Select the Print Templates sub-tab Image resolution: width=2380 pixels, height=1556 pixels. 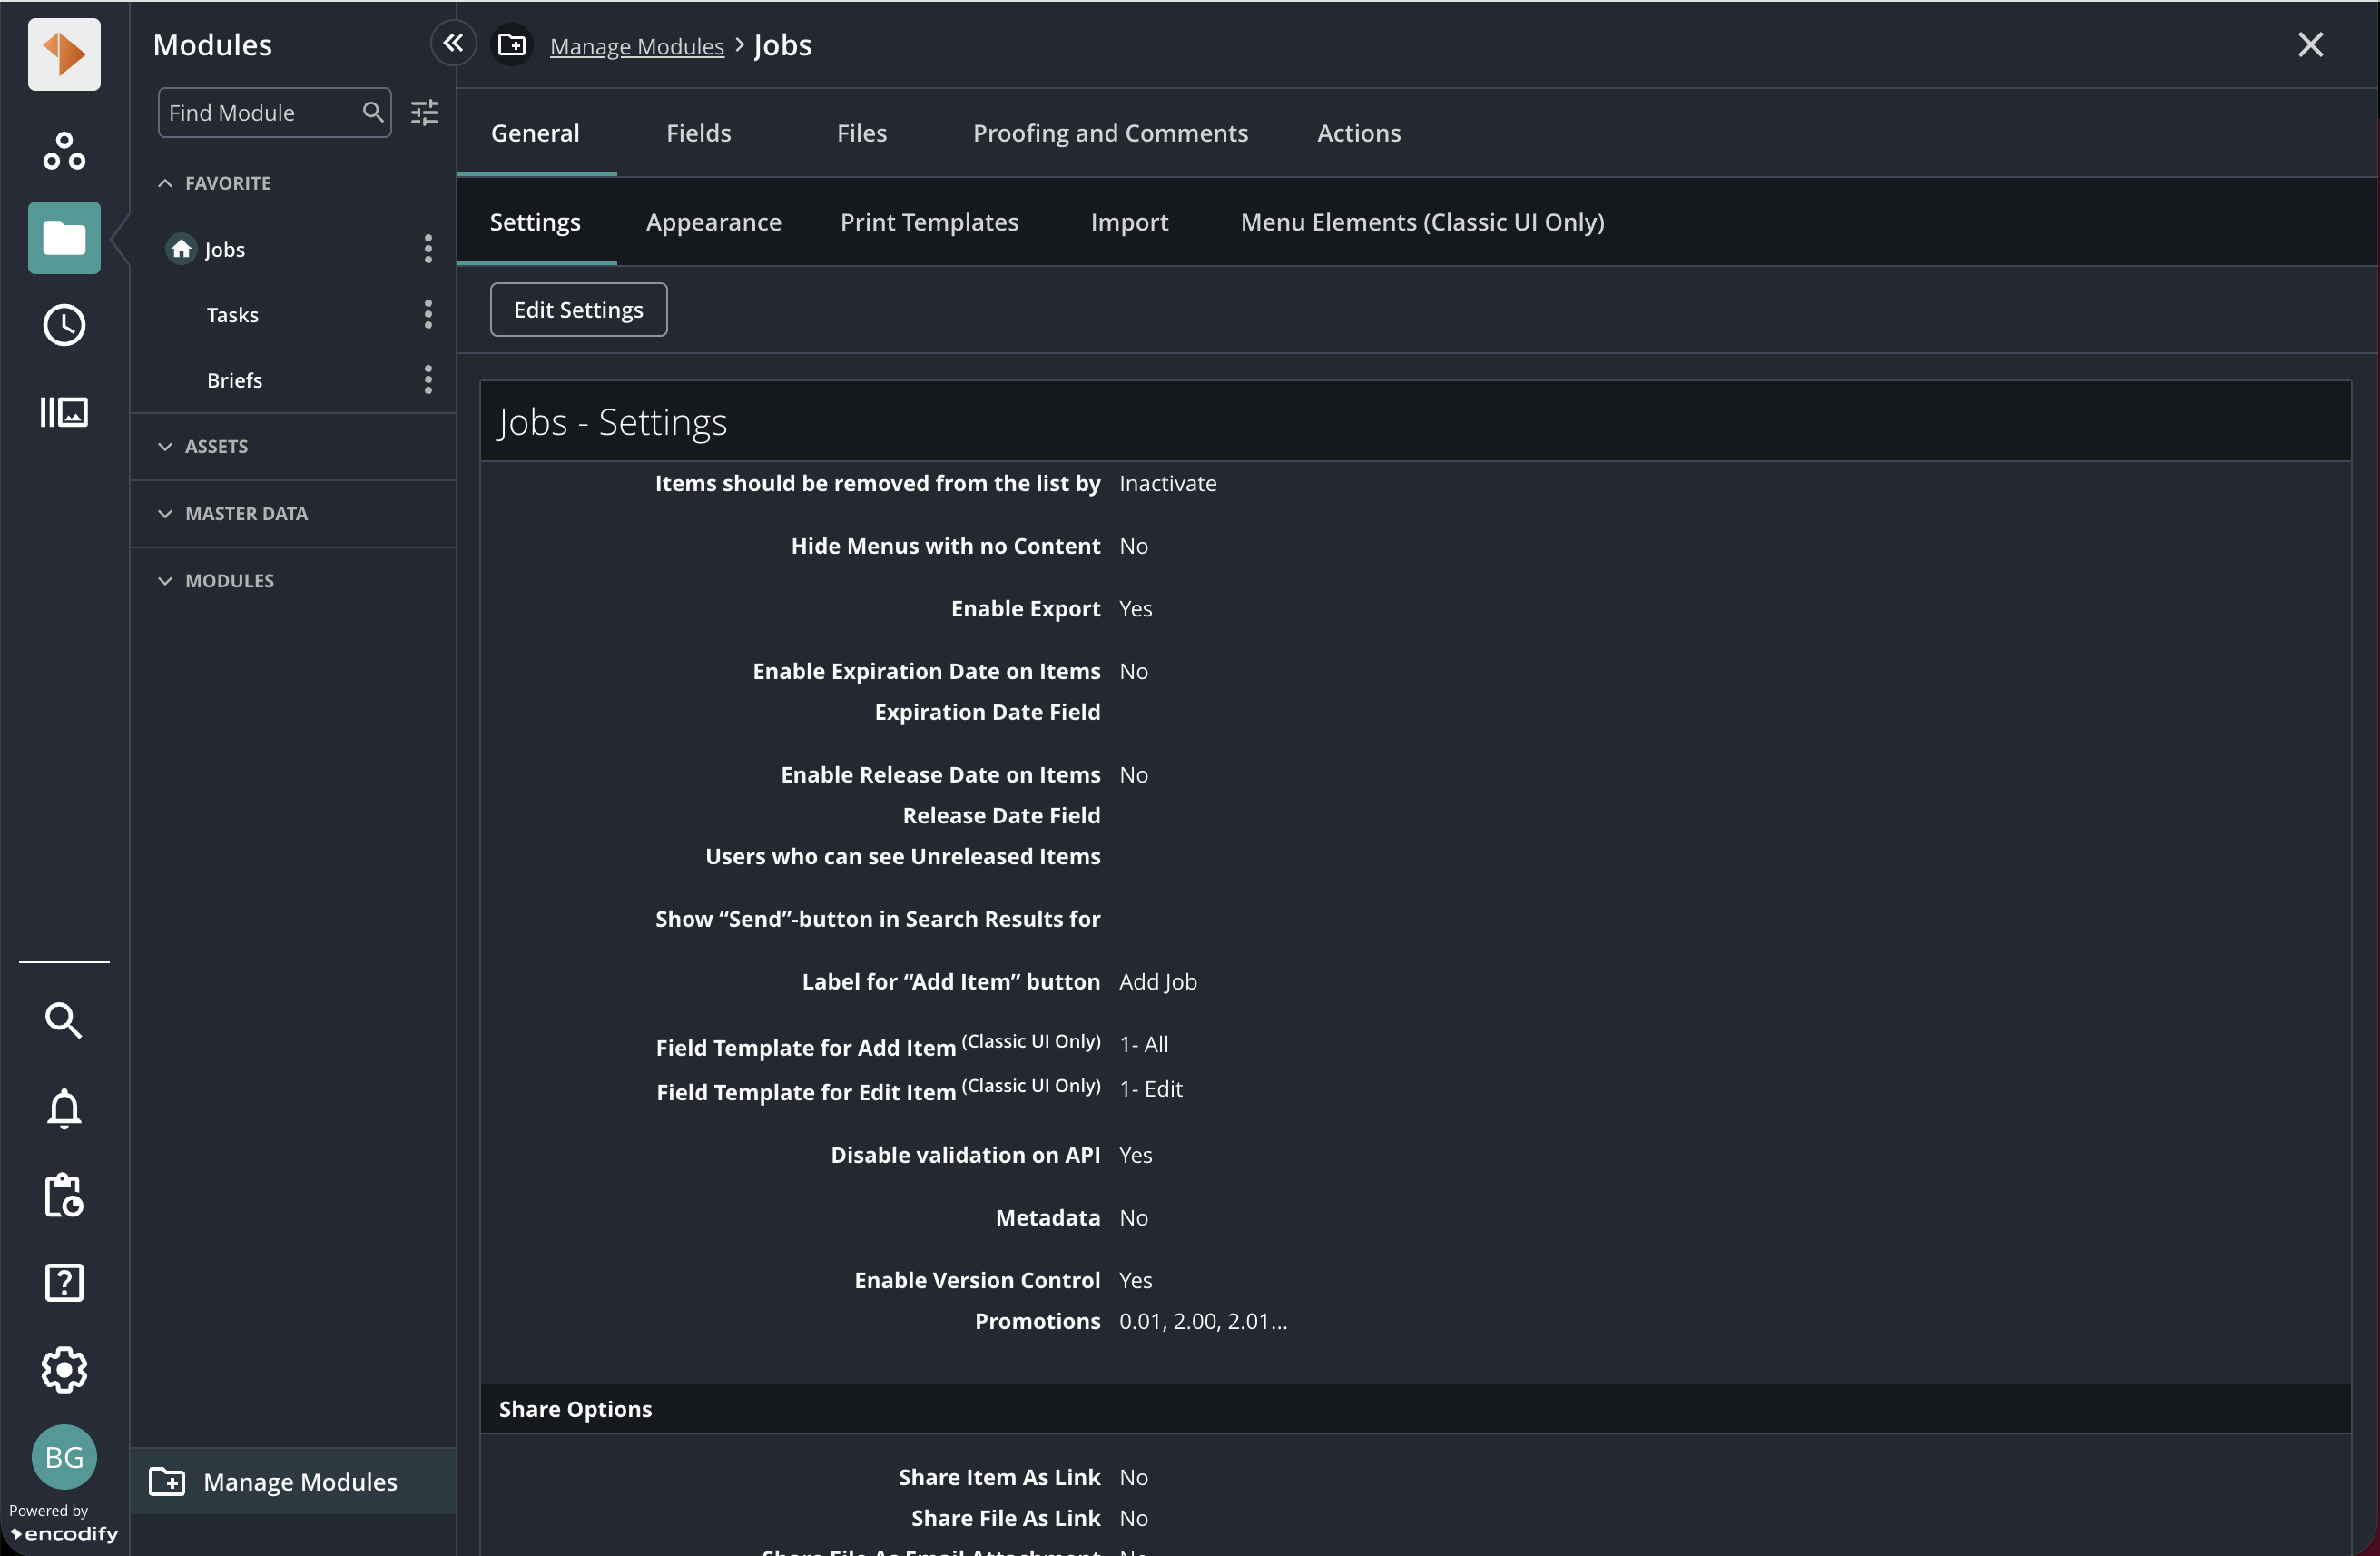tap(929, 222)
